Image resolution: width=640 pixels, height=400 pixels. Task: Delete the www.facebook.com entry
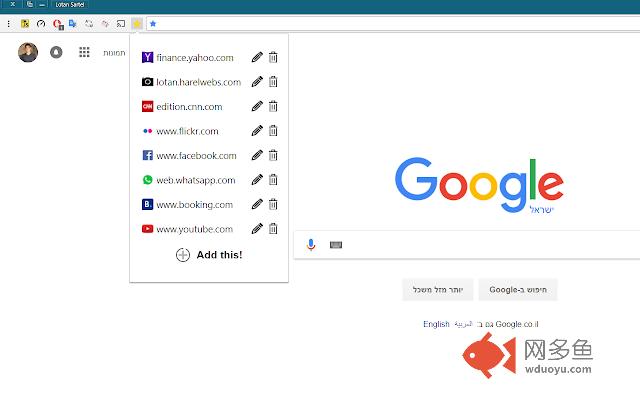pyautogui.click(x=273, y=155)
